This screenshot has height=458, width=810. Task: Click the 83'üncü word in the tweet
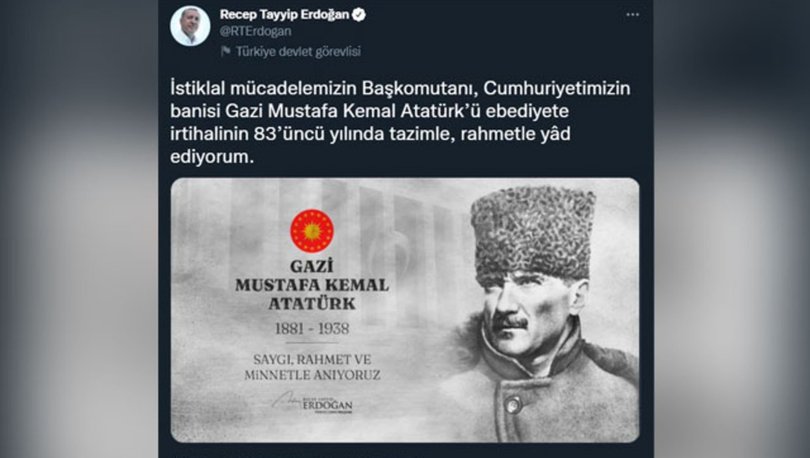[290, 134]
